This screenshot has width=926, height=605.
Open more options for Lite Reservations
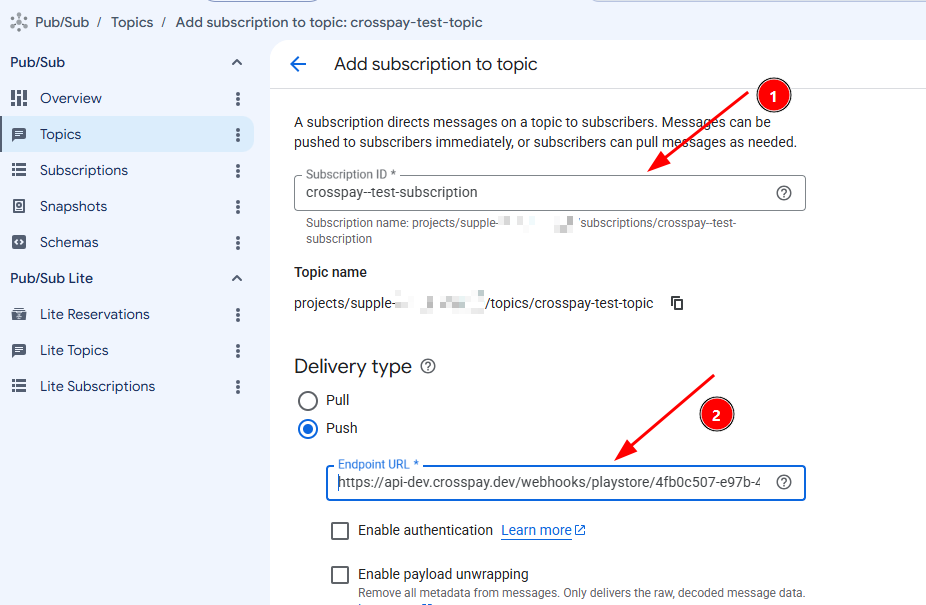click(238, 315)
